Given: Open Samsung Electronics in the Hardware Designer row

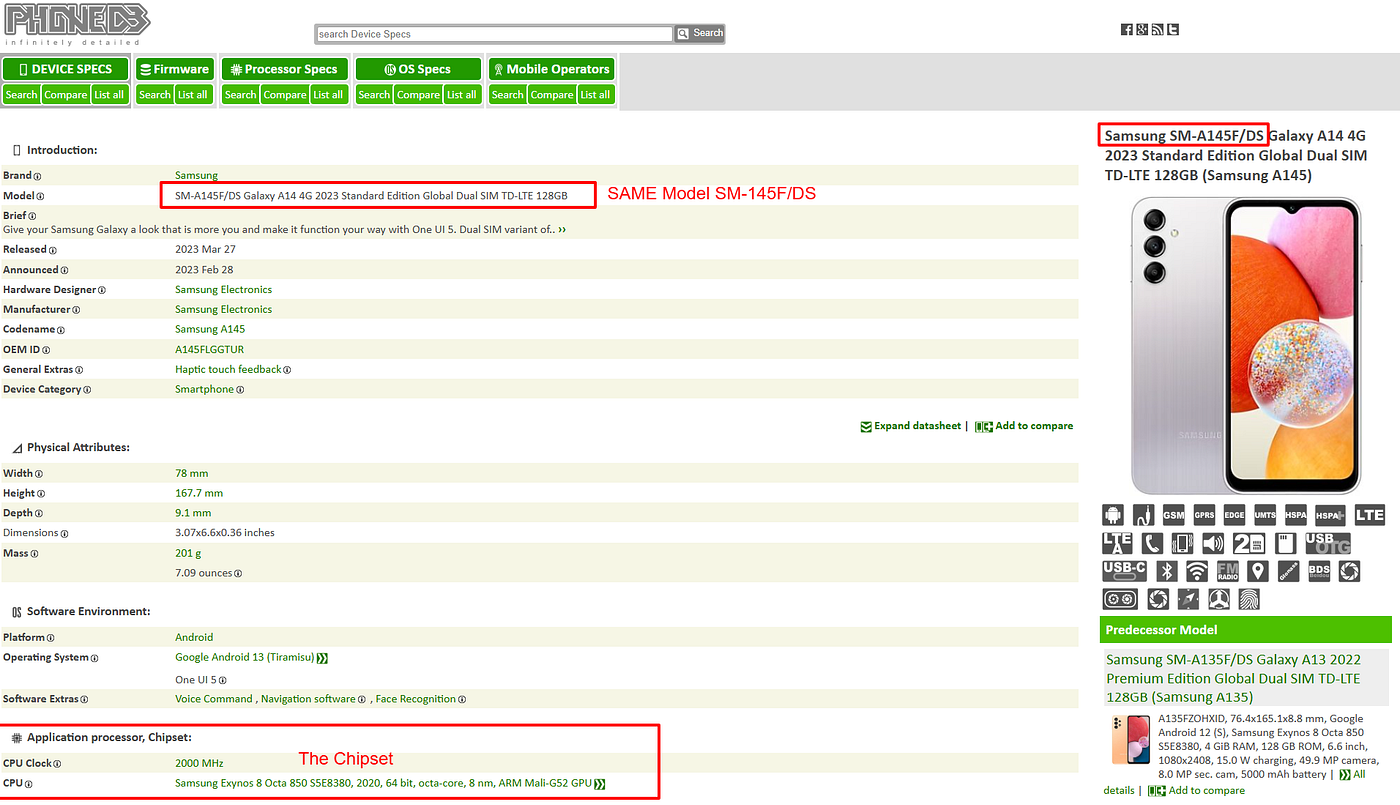Looking at the screenshot, I should coord(223,290).
